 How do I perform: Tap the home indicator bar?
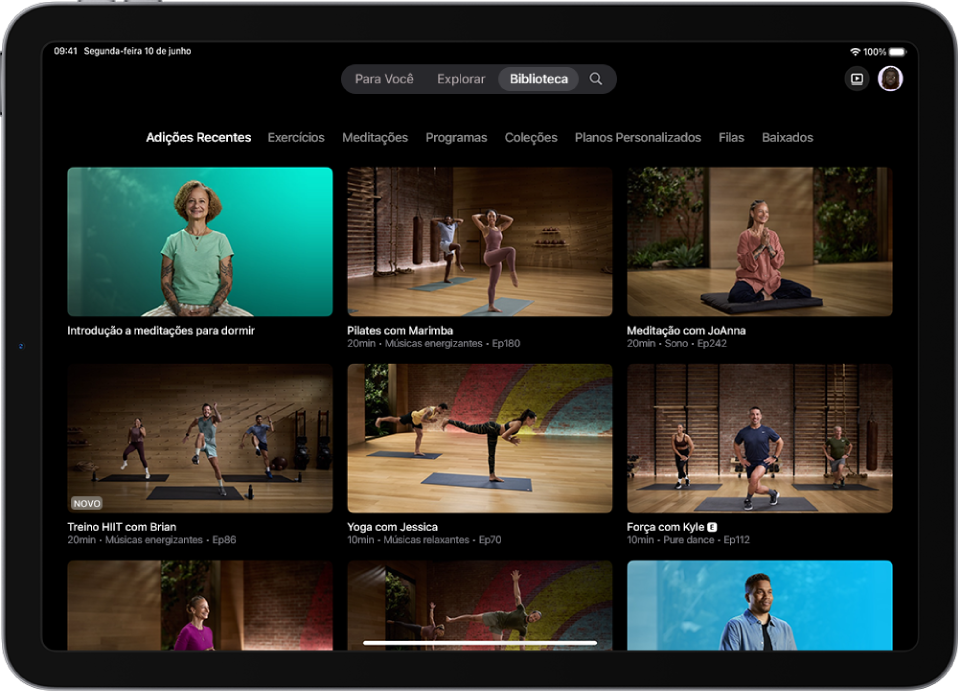[480, 643]
